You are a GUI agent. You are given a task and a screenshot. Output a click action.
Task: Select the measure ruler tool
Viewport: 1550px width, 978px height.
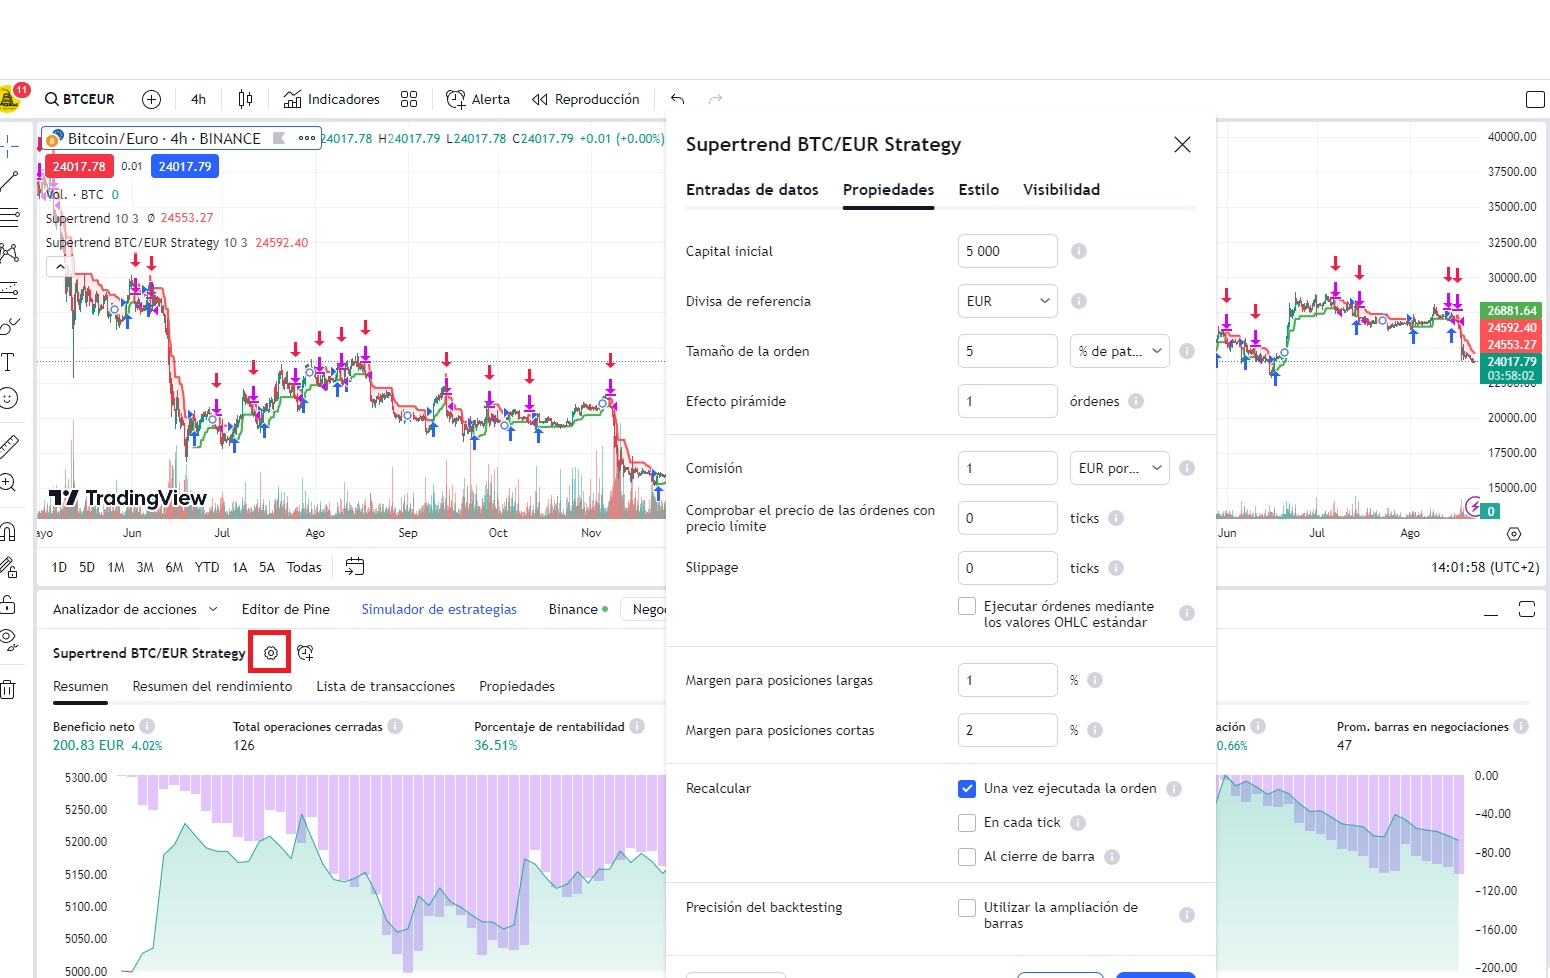tap(10, 445)
